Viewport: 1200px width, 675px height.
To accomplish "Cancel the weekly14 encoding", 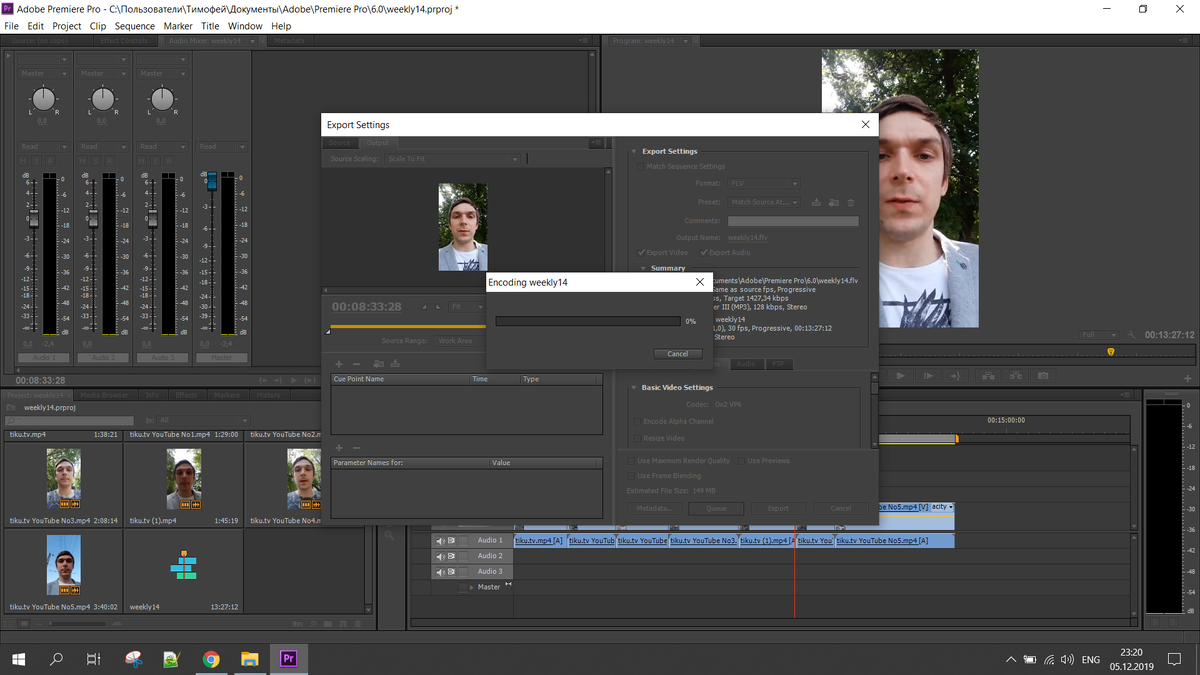I will (678, 354).
